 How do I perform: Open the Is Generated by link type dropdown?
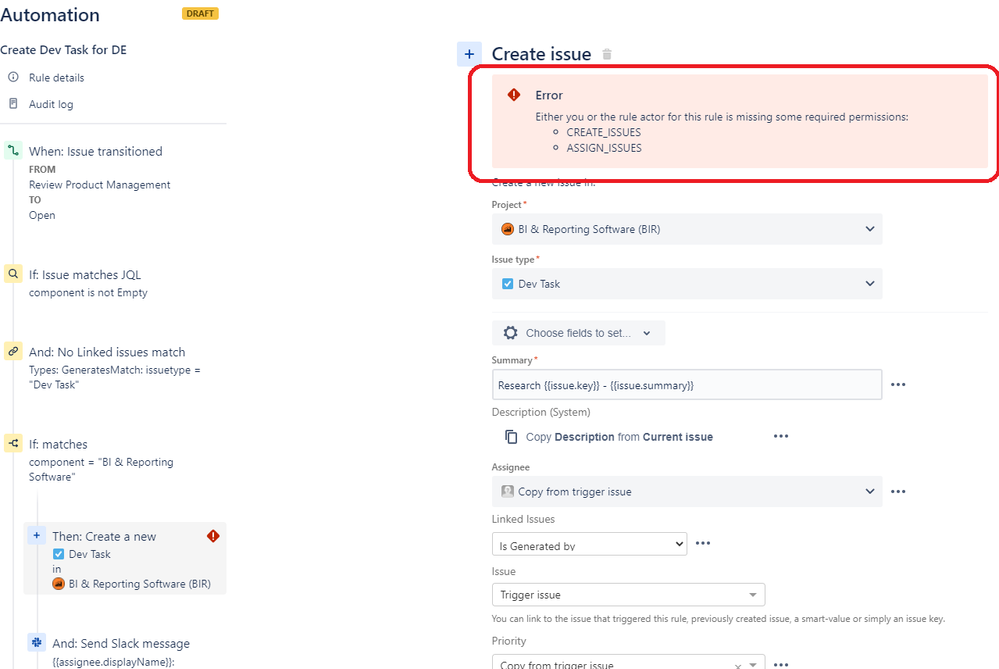[x=589, y=544]
